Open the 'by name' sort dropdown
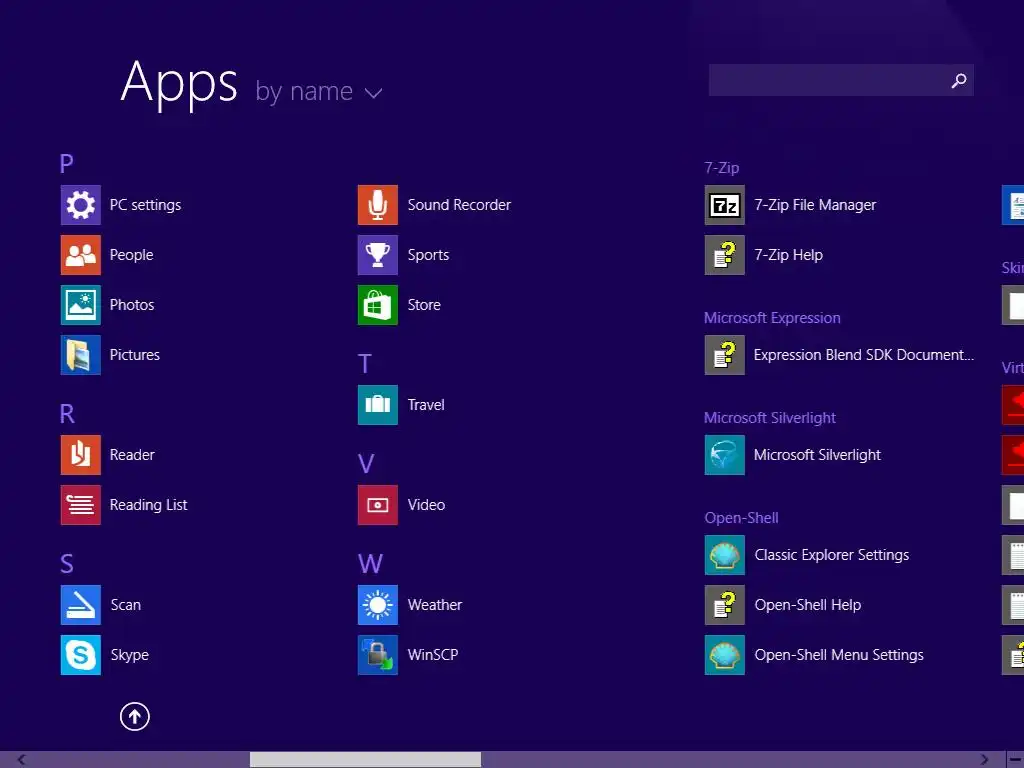The width and height of the screenshot is (1024, 768). (318, 91)
